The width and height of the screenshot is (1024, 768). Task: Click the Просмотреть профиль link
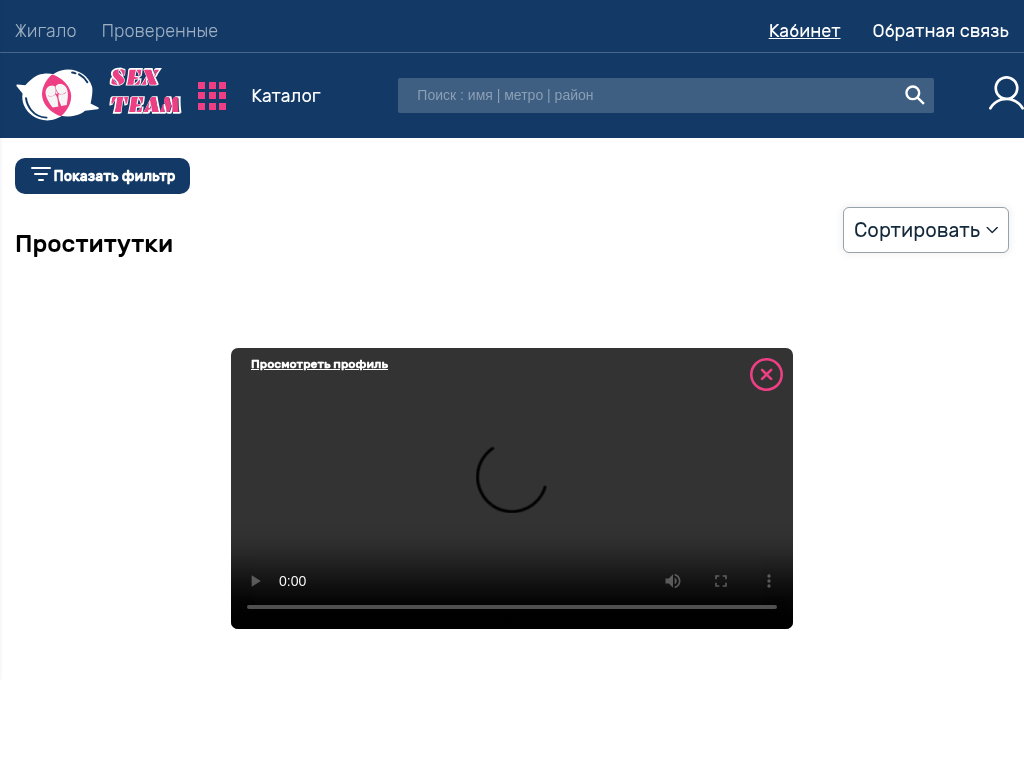point(319,364)
